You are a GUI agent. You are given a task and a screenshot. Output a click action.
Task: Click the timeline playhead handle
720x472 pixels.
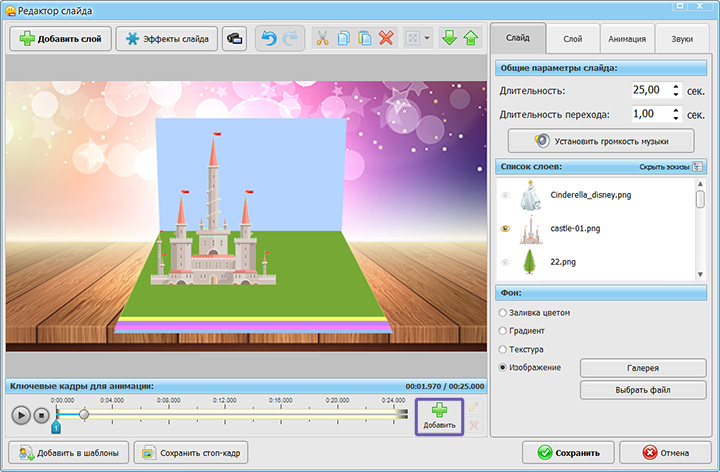[x=84, y=415]
